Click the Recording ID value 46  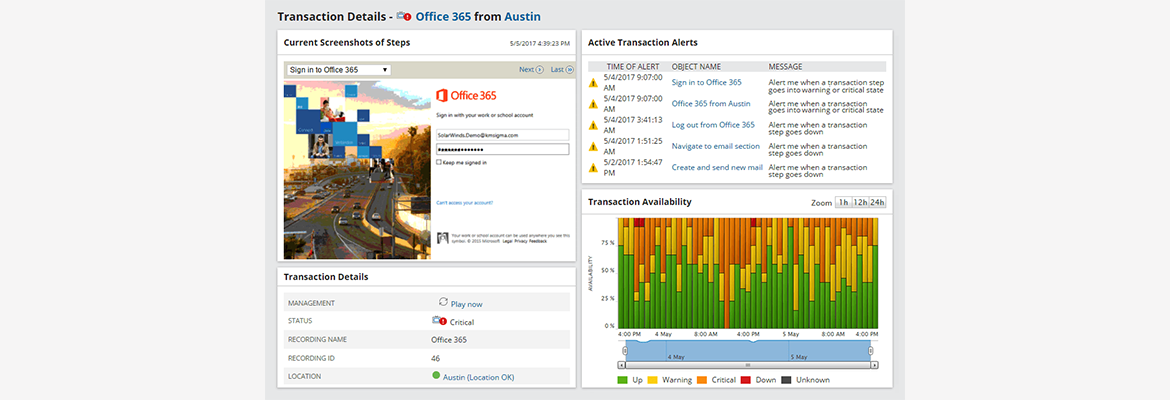tap(436, 358)
